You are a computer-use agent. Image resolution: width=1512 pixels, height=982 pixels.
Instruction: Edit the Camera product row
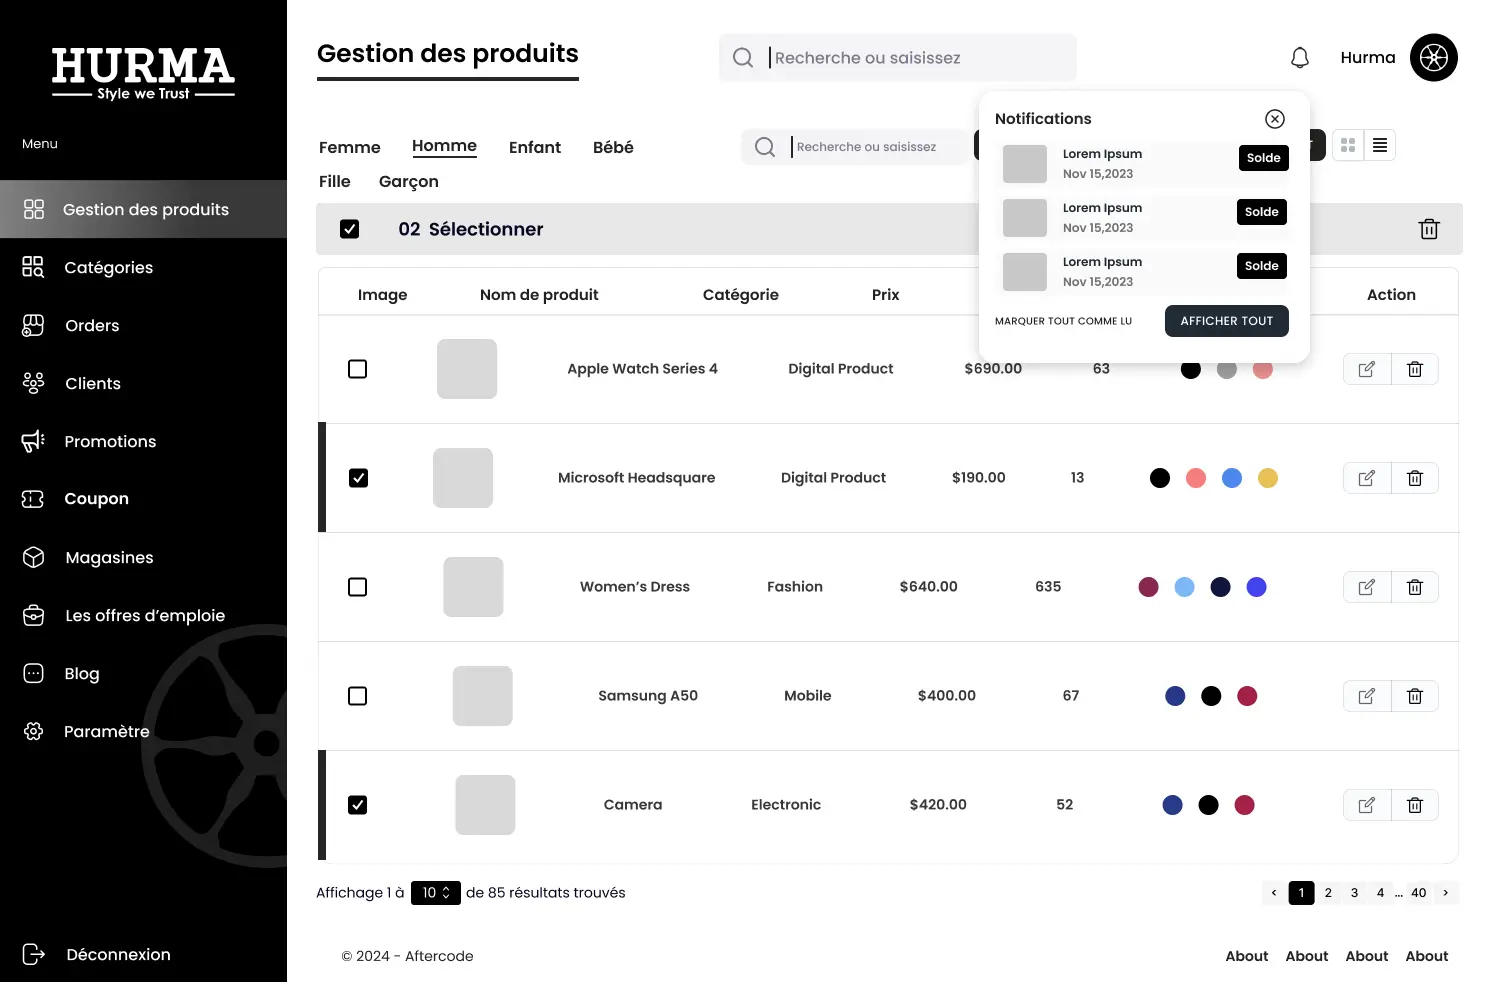pyautogui.click(x=1366, y=805)
